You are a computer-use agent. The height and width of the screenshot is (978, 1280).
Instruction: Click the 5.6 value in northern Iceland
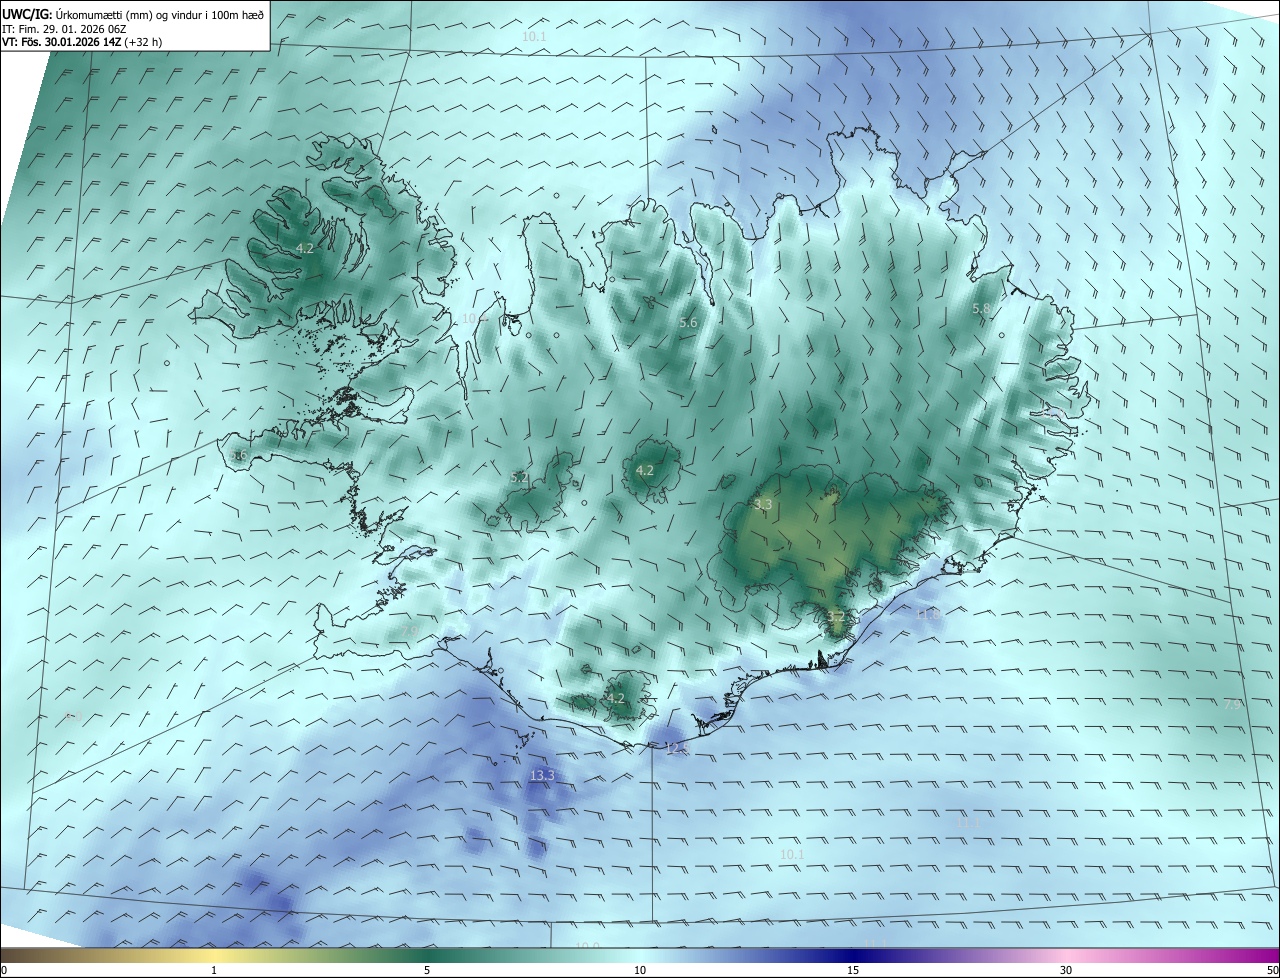(x=688, y=322)
